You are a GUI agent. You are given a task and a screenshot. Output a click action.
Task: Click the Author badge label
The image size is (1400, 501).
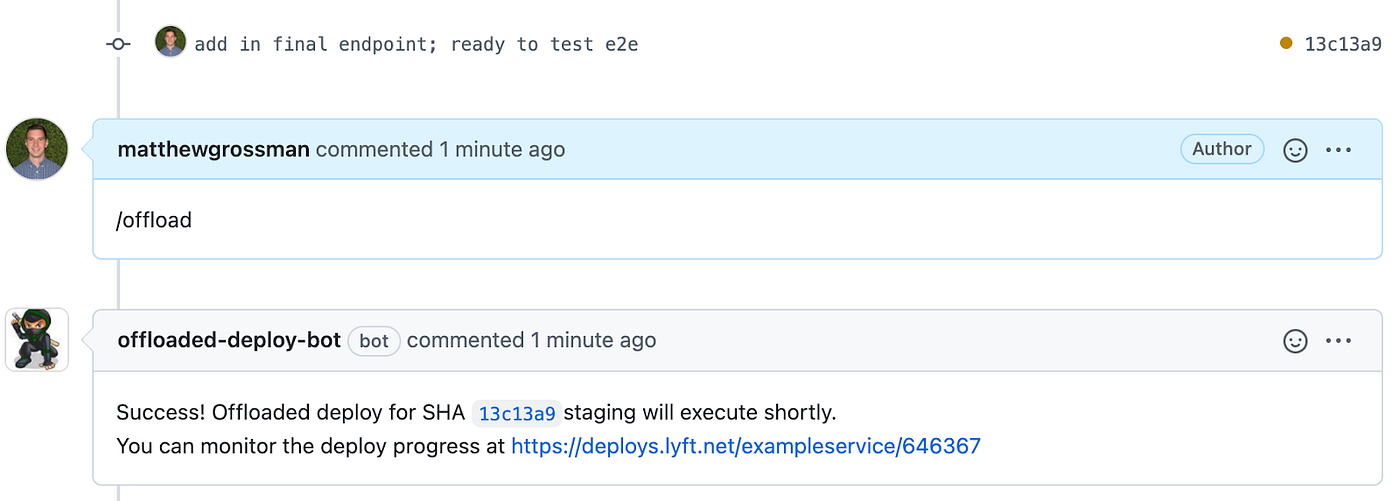pos(1222,149)
